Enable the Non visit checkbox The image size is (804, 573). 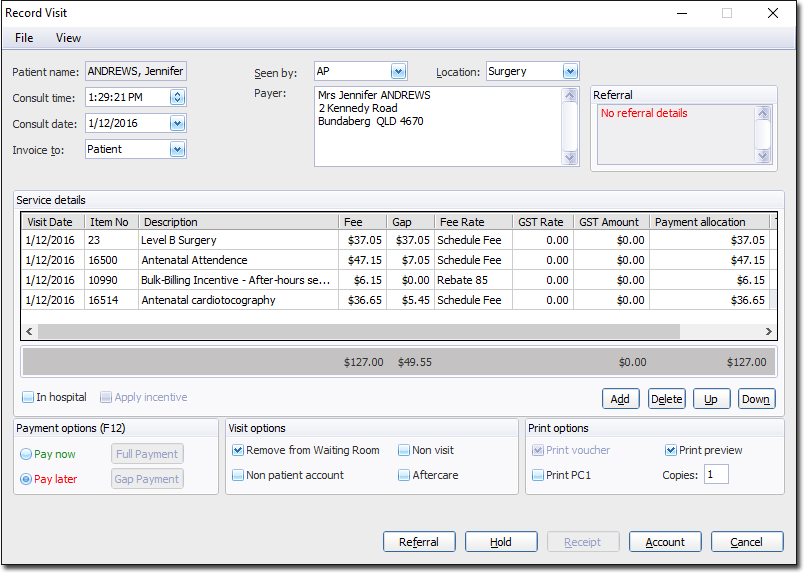coord(404,451)
